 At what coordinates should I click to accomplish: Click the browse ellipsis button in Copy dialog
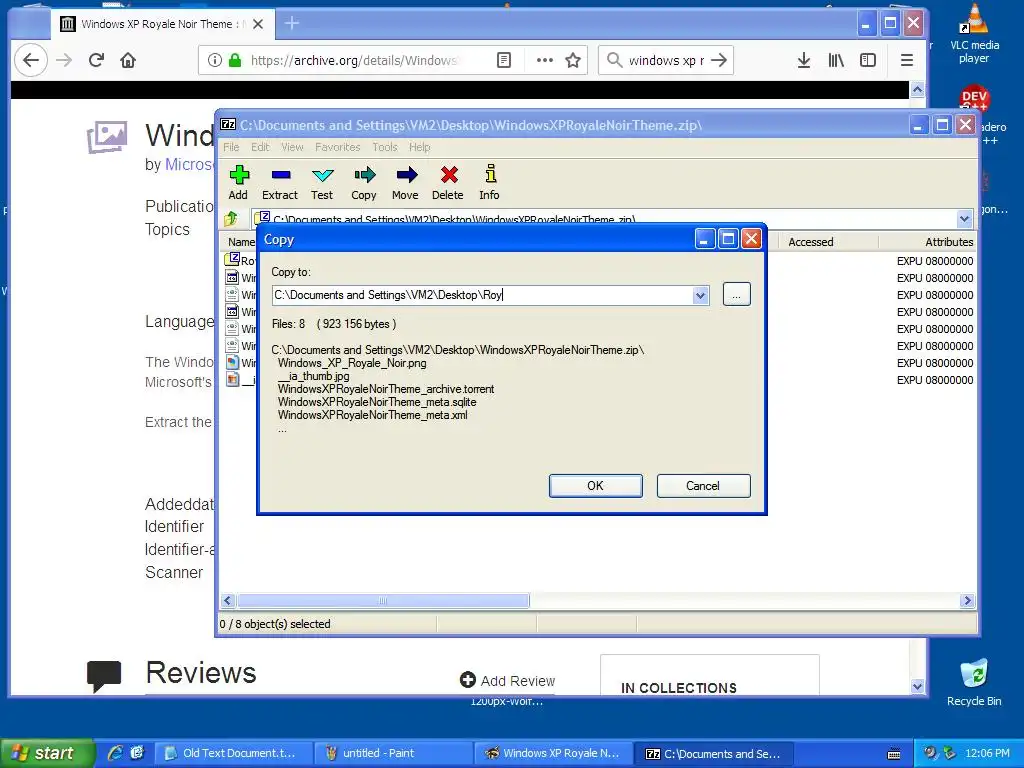[737, 295]
